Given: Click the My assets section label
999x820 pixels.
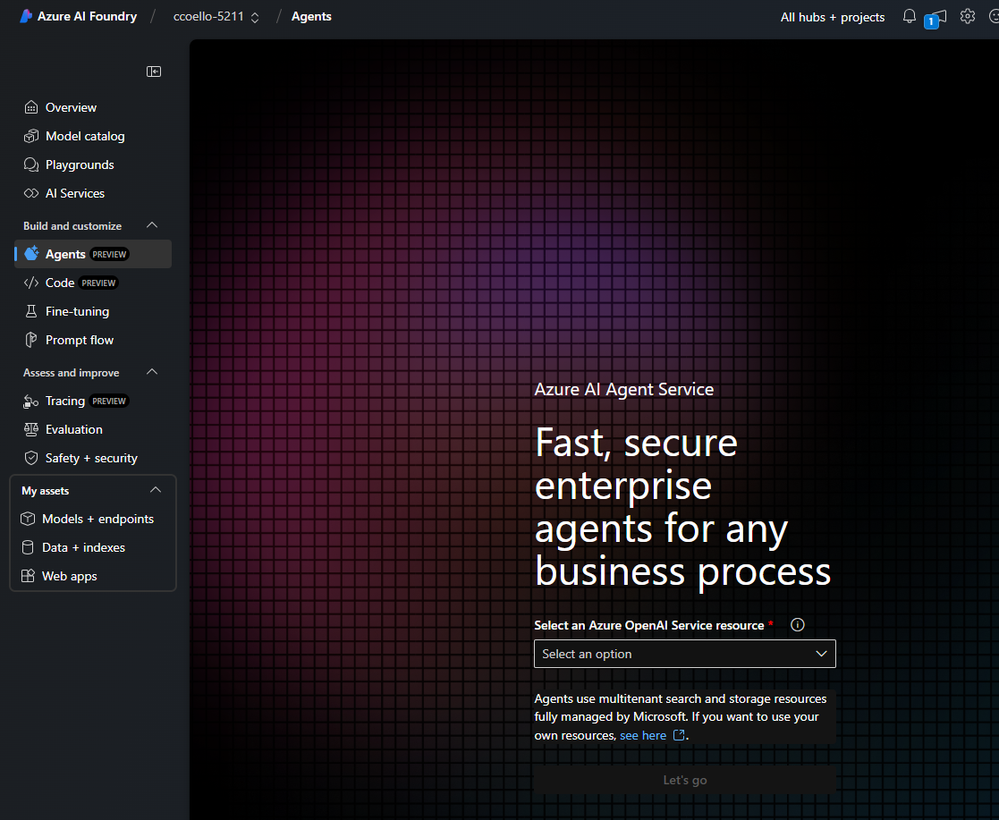Looking at the screenshot, I should pos(45,491).
